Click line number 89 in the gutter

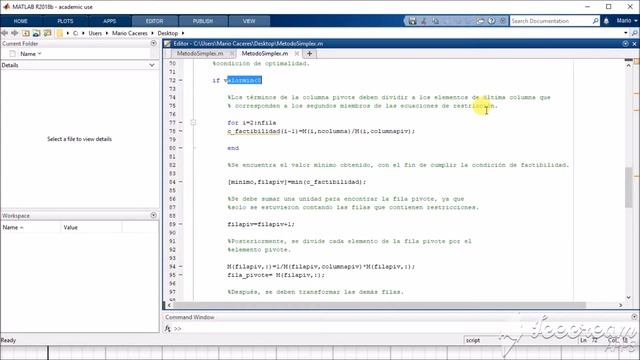pos(172,224)
